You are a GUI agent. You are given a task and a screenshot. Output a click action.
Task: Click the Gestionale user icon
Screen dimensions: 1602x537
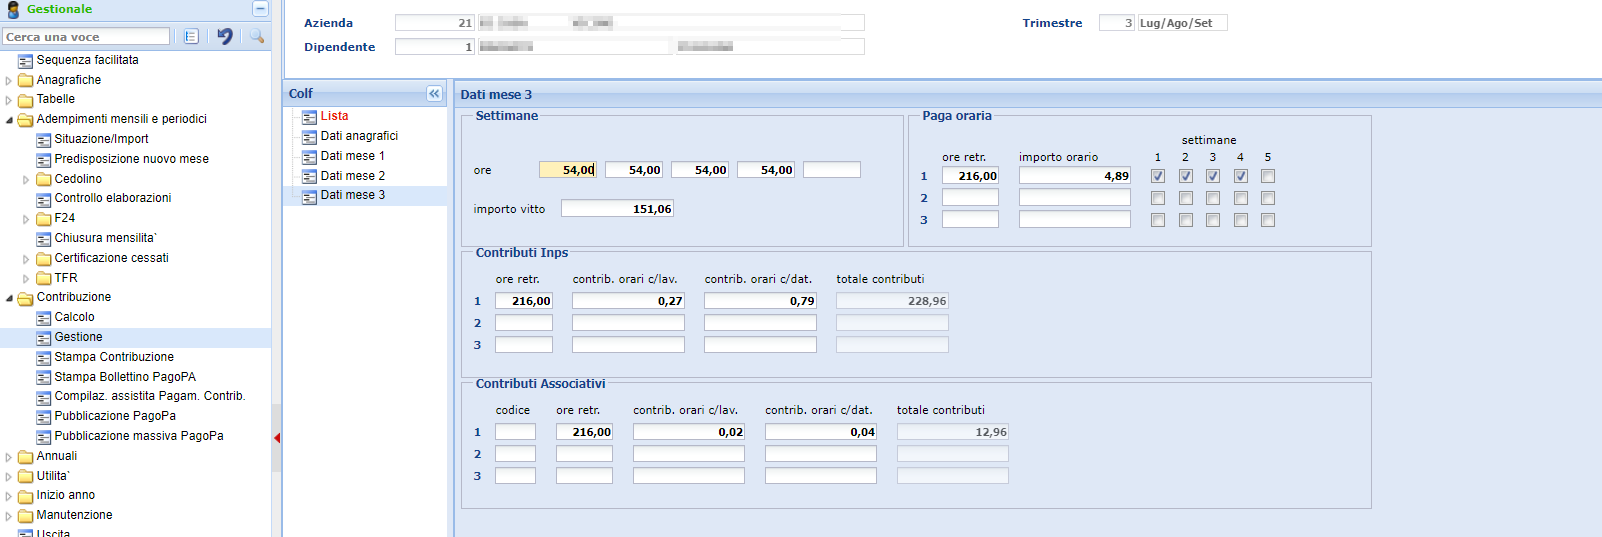13,9
